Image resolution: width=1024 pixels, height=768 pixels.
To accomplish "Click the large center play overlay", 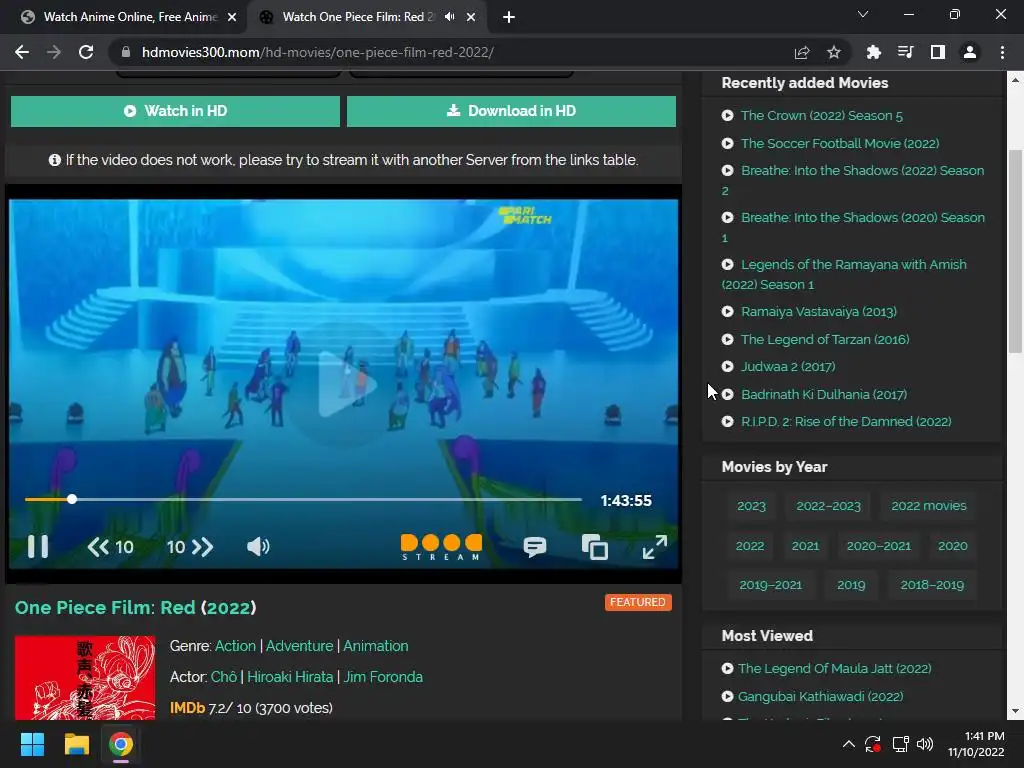I will (344, 383).
